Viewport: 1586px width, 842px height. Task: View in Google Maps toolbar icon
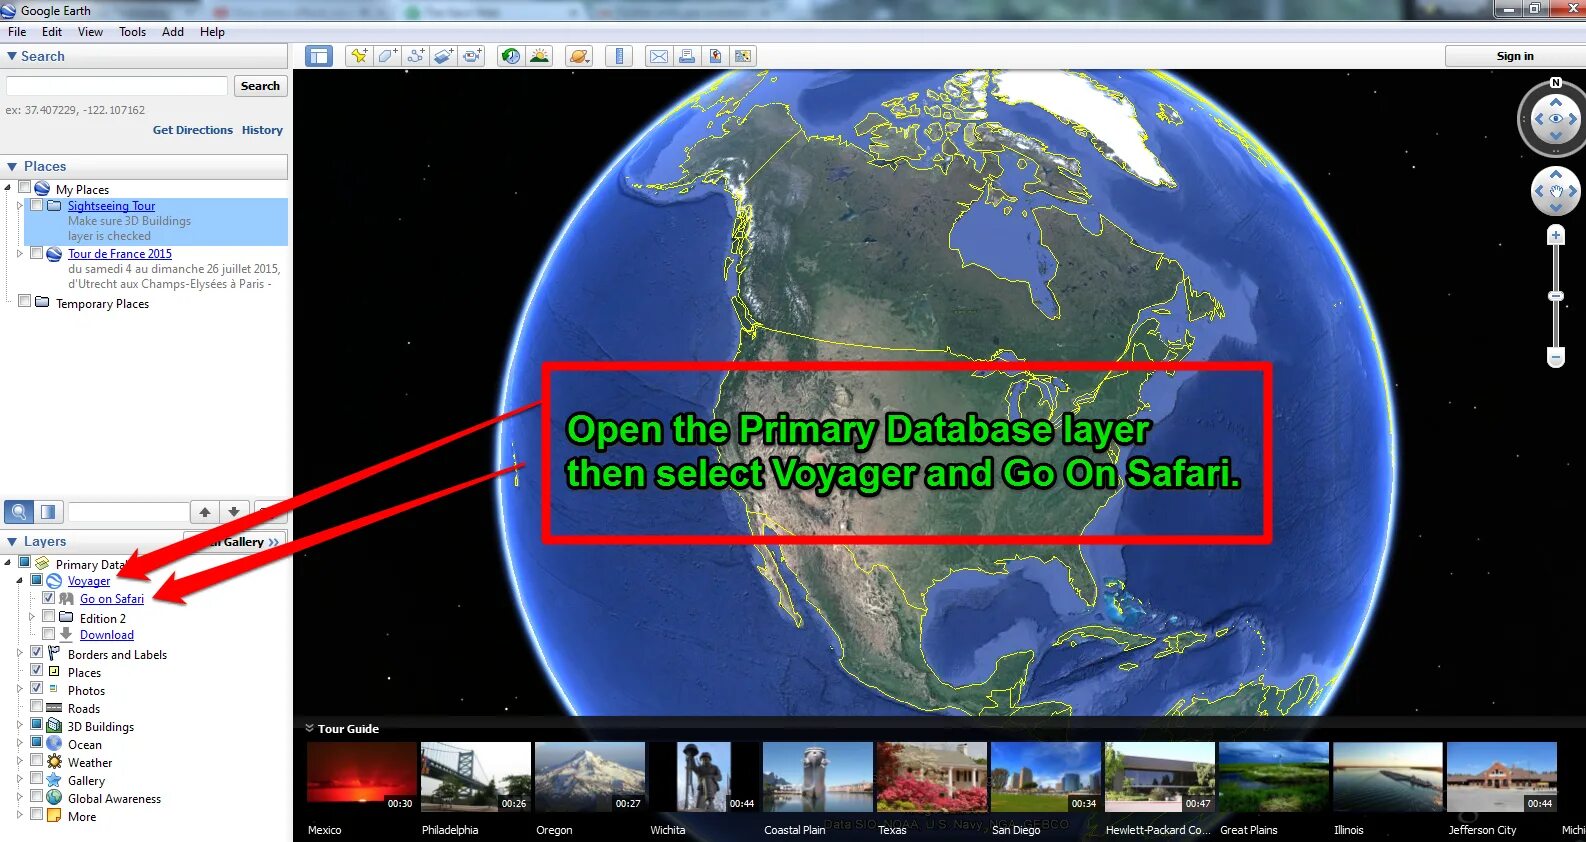(x=743, y=56)
